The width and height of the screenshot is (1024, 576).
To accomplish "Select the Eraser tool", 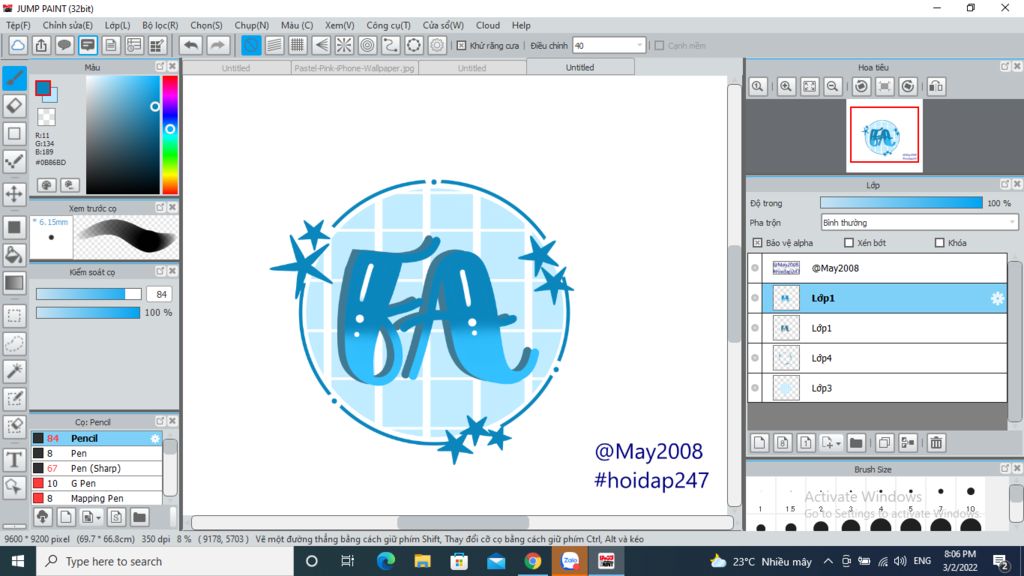I will (x=14, y=105).
